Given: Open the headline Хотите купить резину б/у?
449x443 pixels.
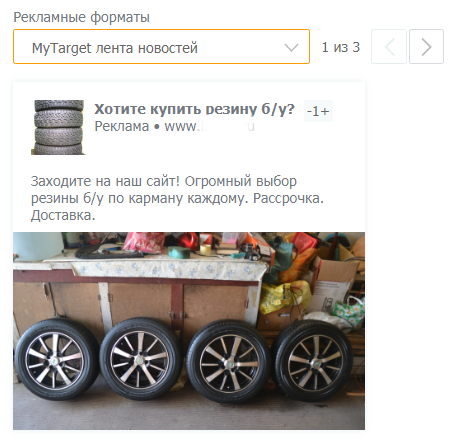Looking at the screenshot, I should [x=194, y=109].
